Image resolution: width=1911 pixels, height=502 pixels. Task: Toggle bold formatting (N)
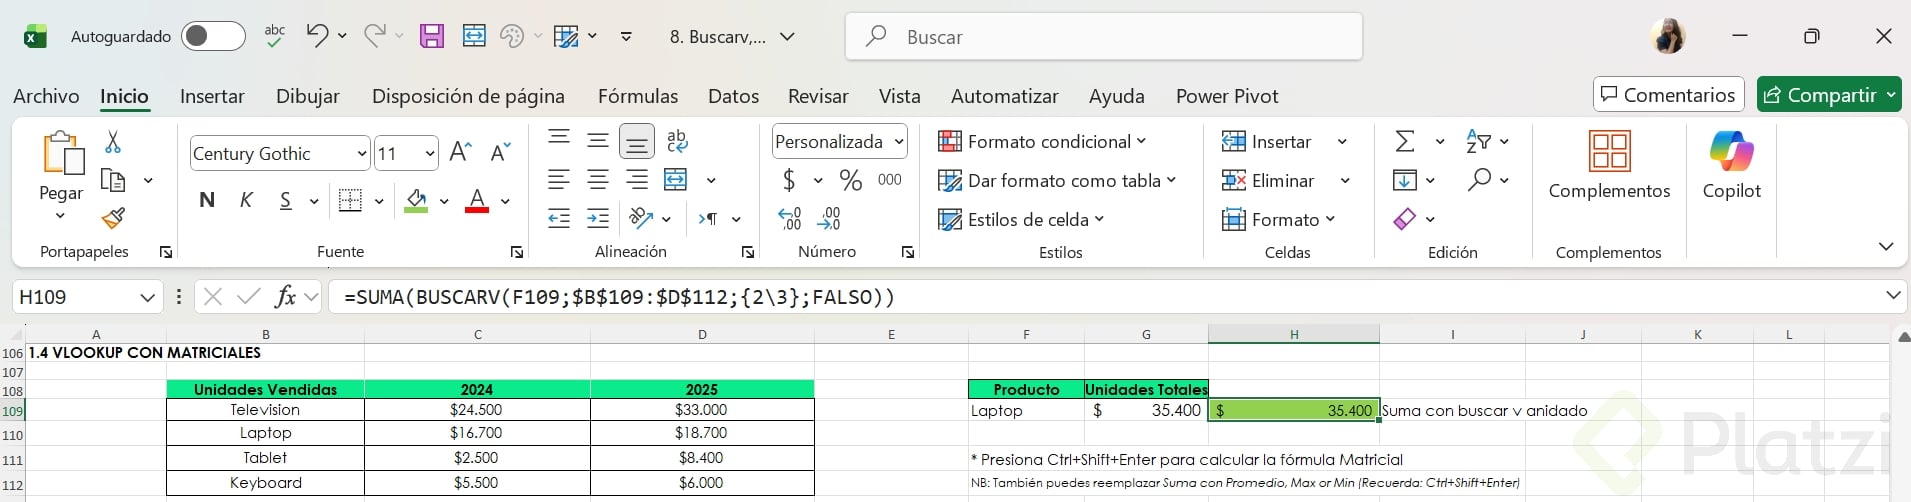click(207, 200)
